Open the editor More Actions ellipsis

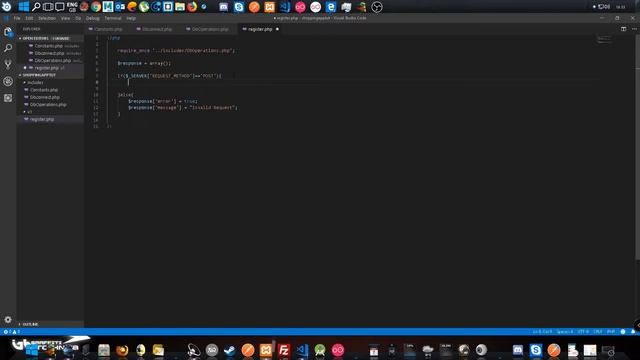coord(634,29)
